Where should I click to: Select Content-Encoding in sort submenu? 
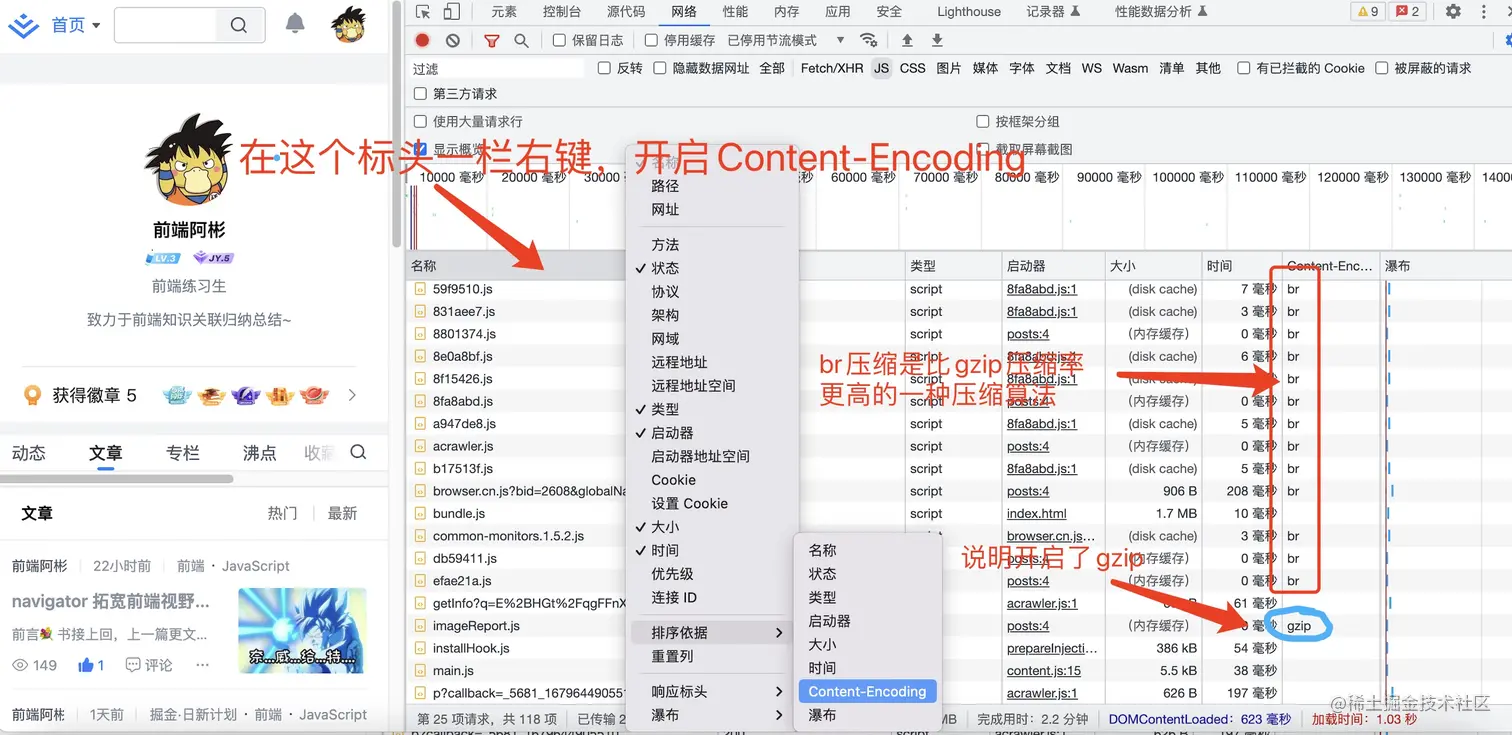(x=867, y=691)
